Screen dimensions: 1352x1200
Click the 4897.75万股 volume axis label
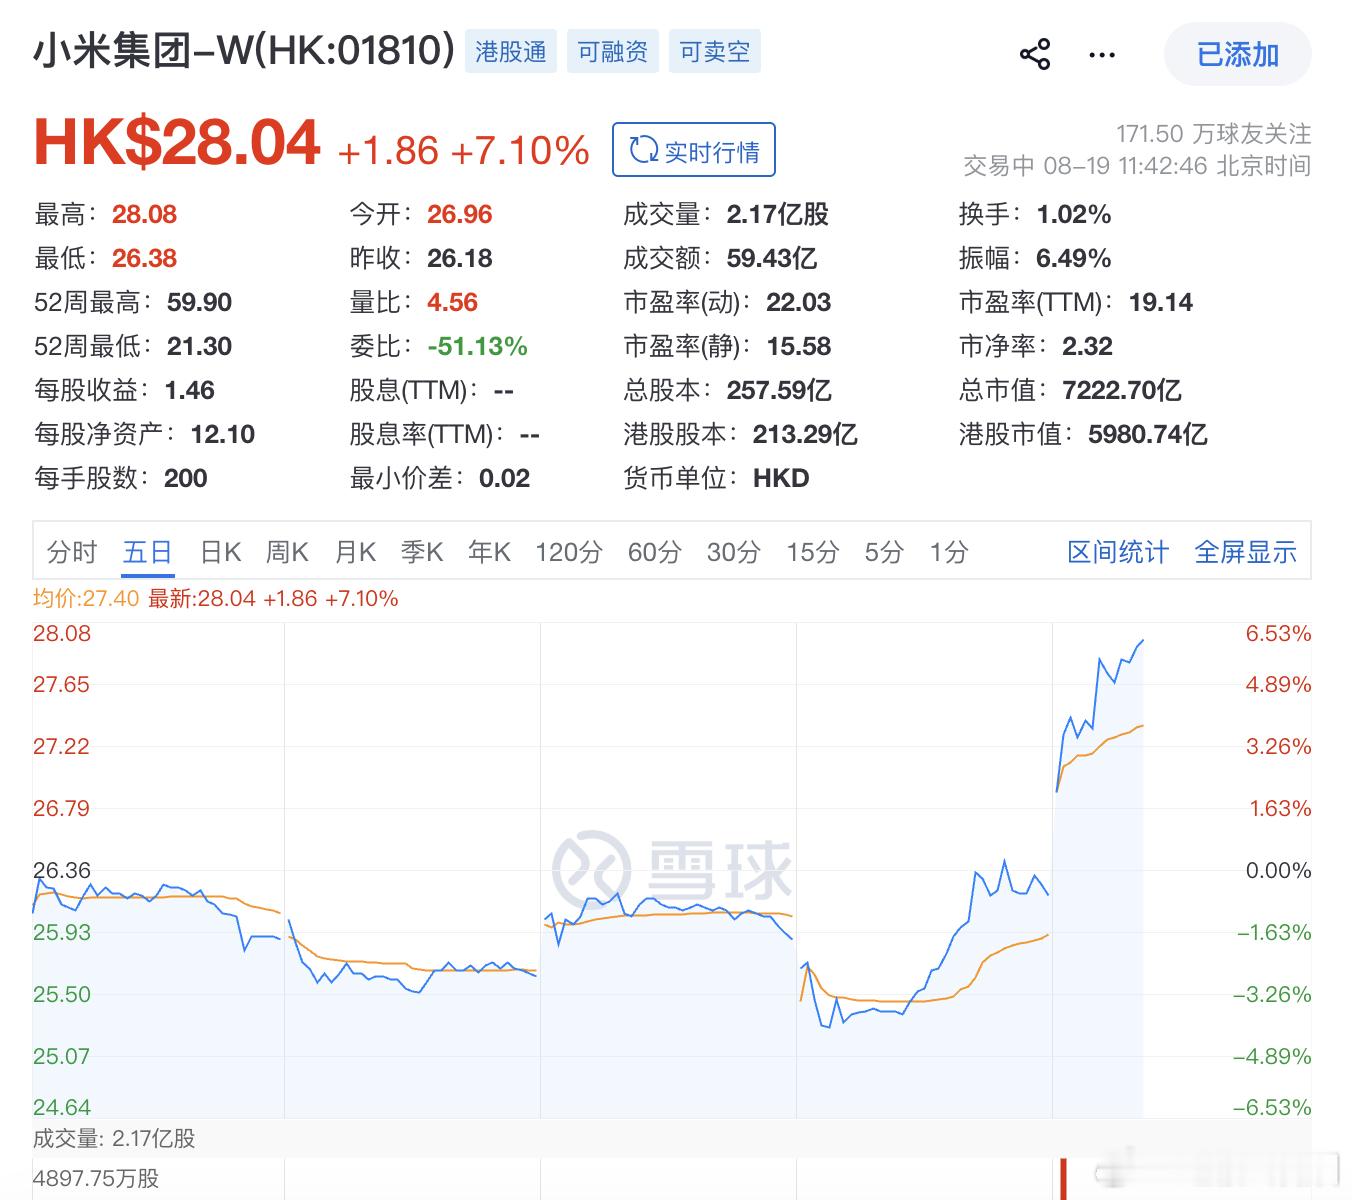click(x=96, y=1178)
